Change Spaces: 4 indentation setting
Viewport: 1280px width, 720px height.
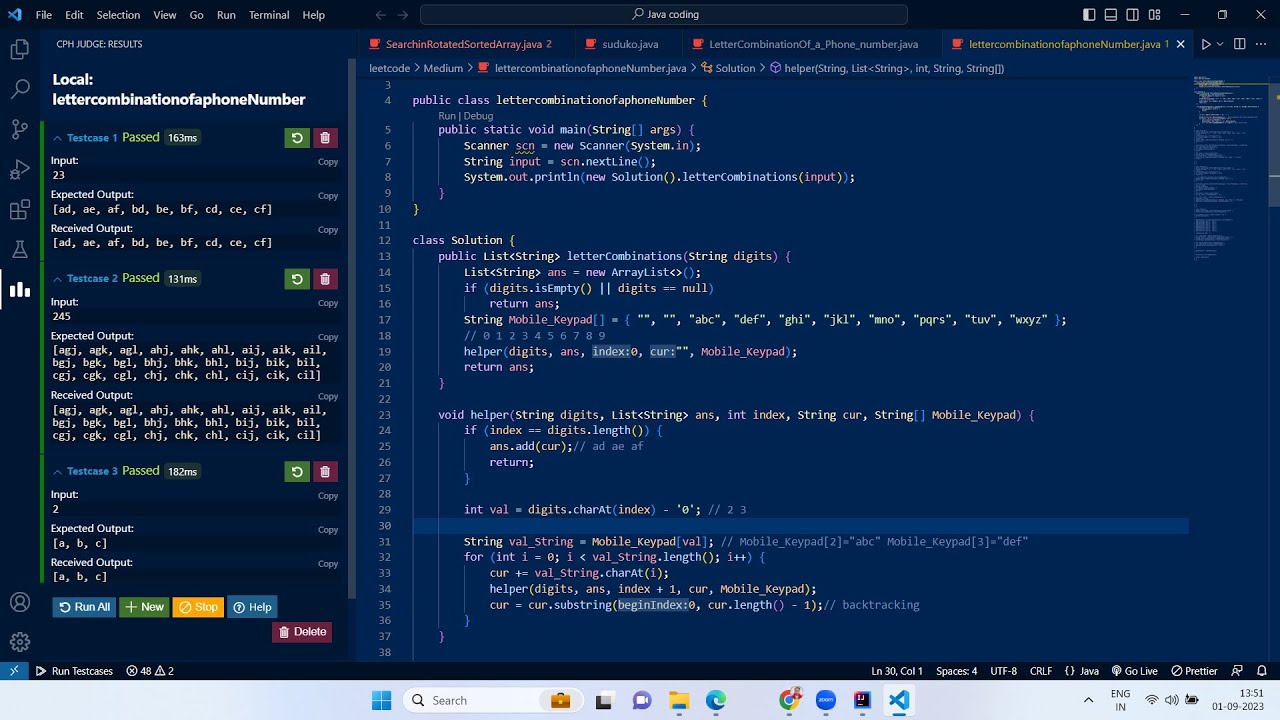956,671
